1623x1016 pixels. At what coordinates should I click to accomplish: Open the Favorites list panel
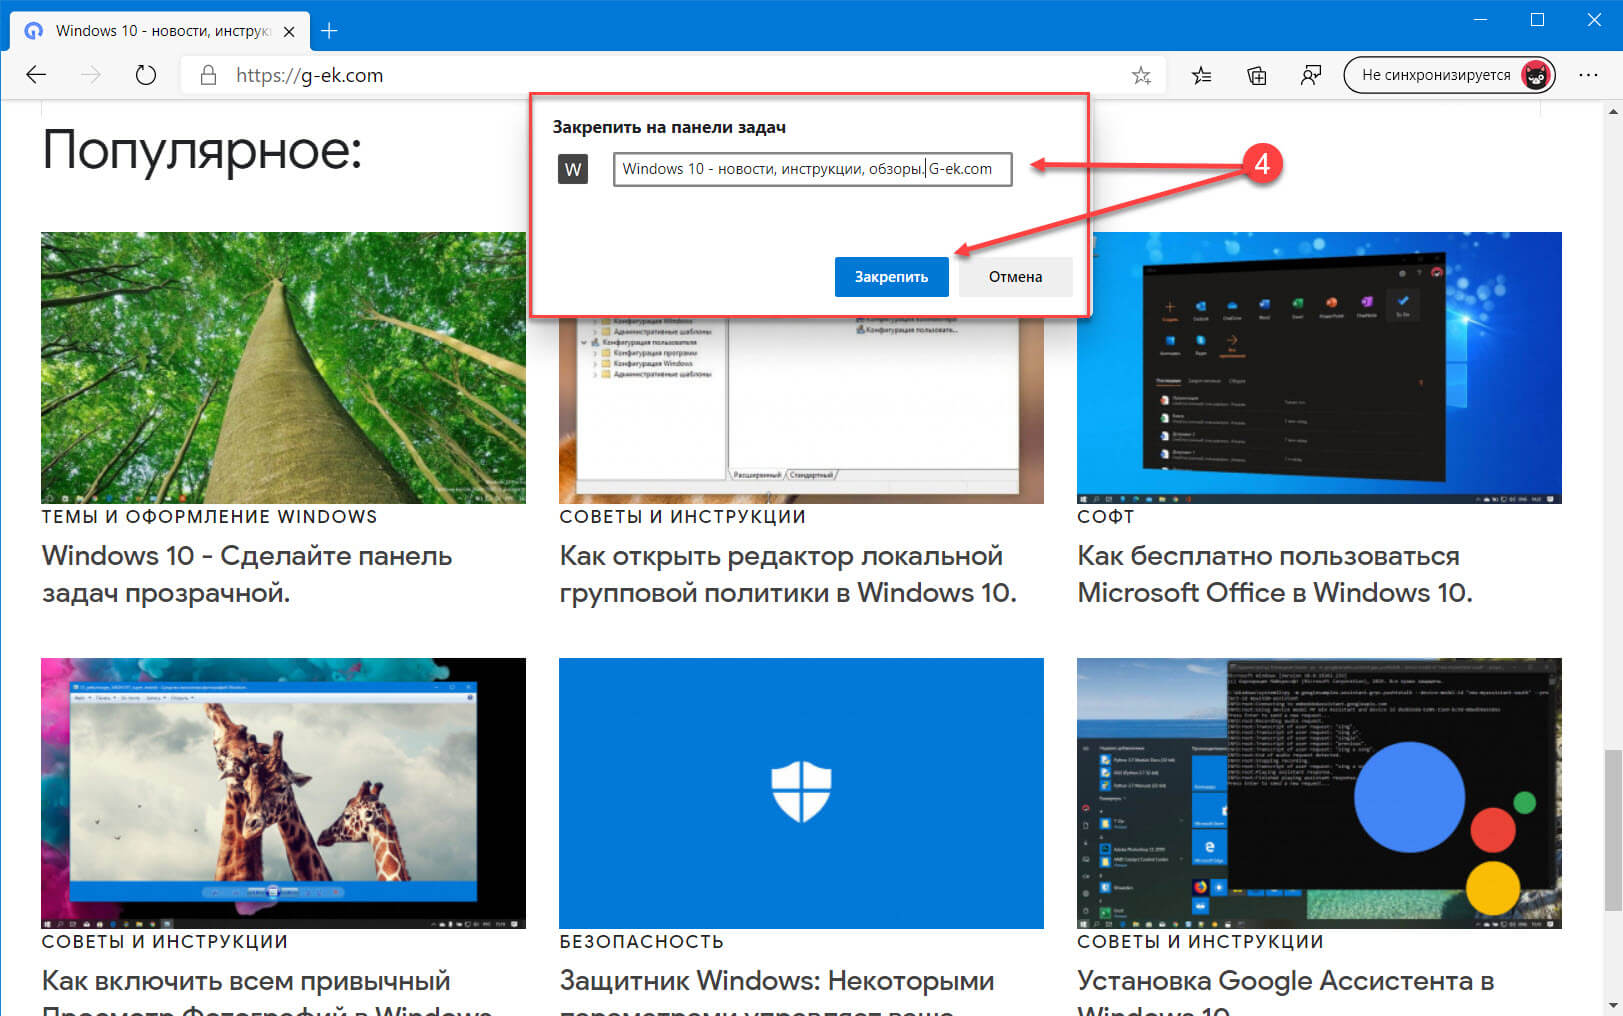tap(1202, 75)
